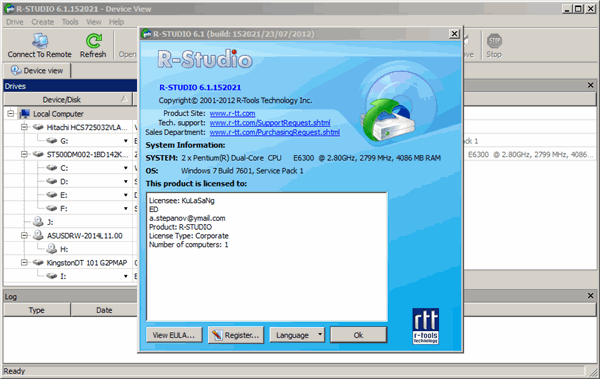Open the PurchasingRequest.shtml sales link
The height and width of the screenshot is (379, 600).
coord(275,132)
